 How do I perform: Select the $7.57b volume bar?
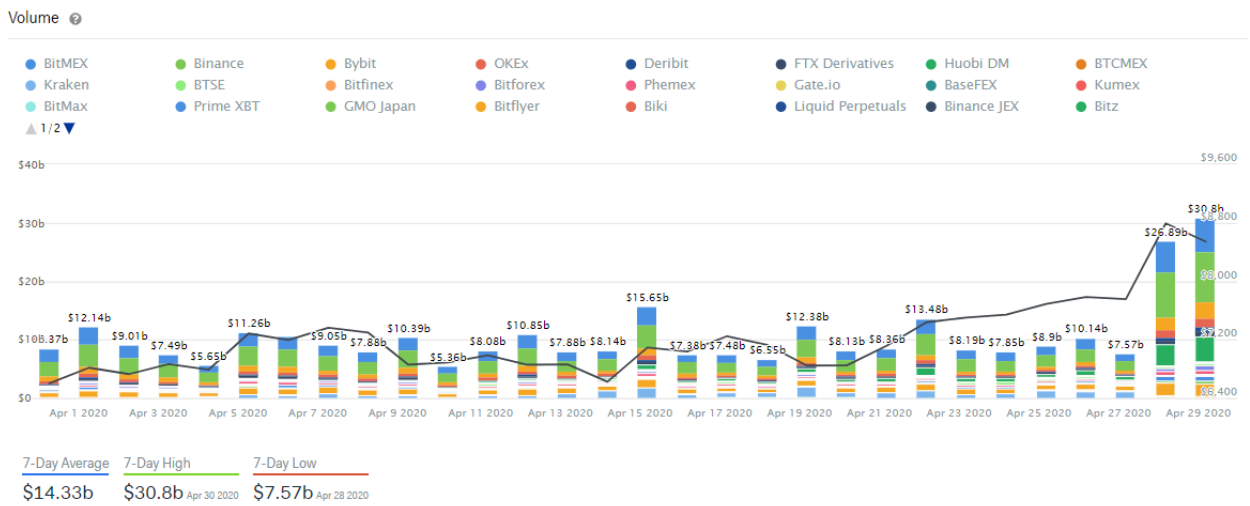[1125, 376]
